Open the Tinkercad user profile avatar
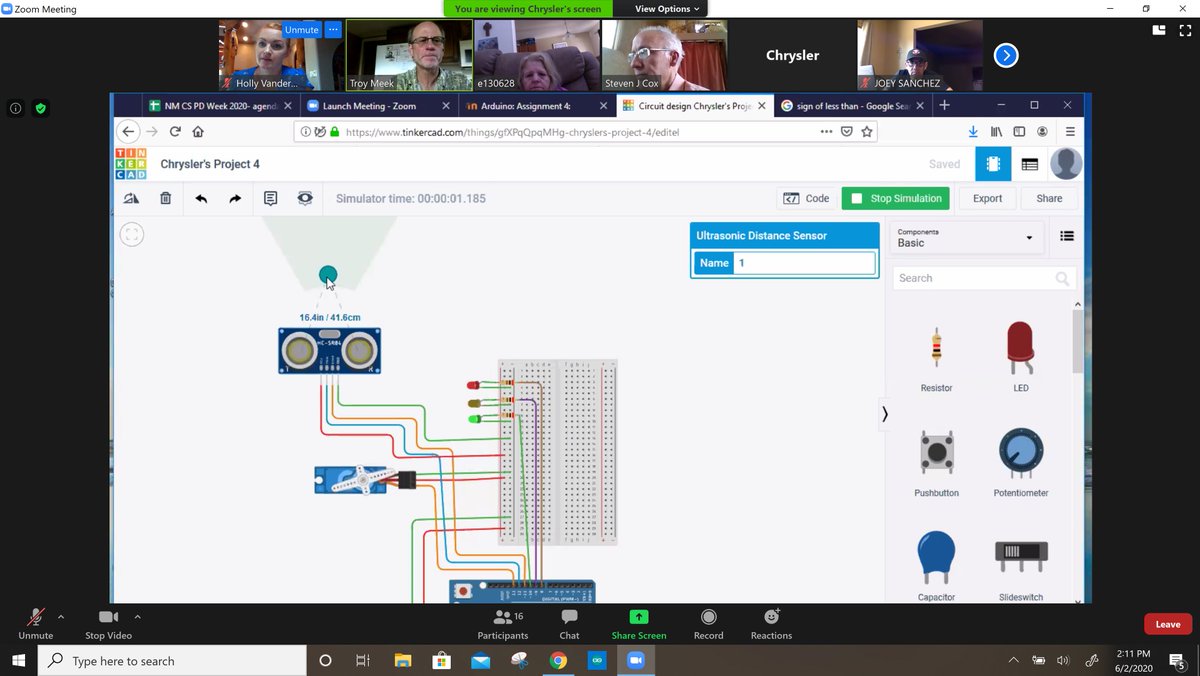 pos(1066,164)
